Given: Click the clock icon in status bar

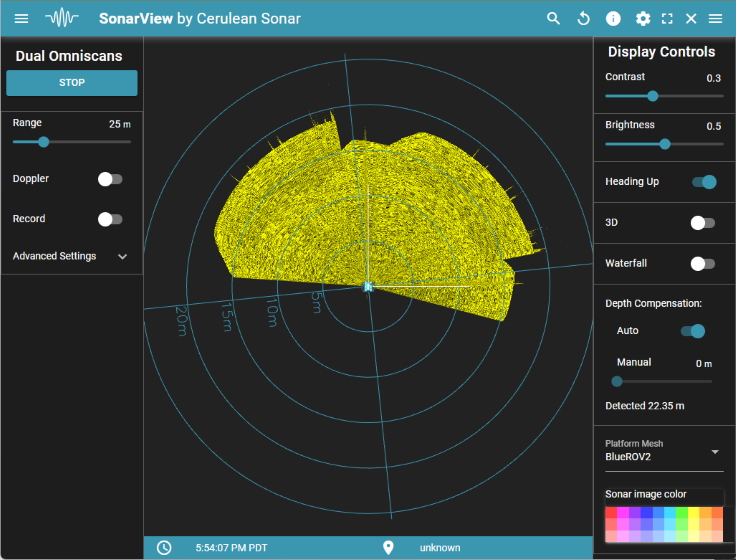Looking at the screenshot, I should click(x=164, y=548).
